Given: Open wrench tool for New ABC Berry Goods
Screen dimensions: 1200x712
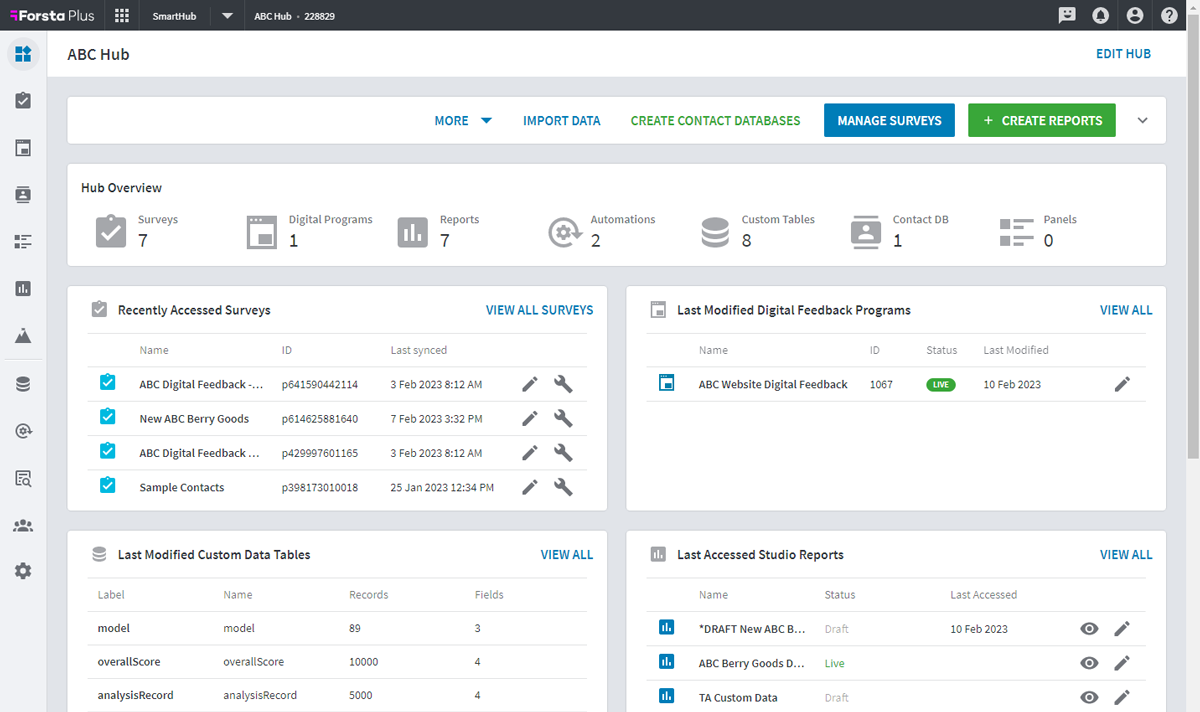Looking at the screenshot, I should (x=563, y=418).
